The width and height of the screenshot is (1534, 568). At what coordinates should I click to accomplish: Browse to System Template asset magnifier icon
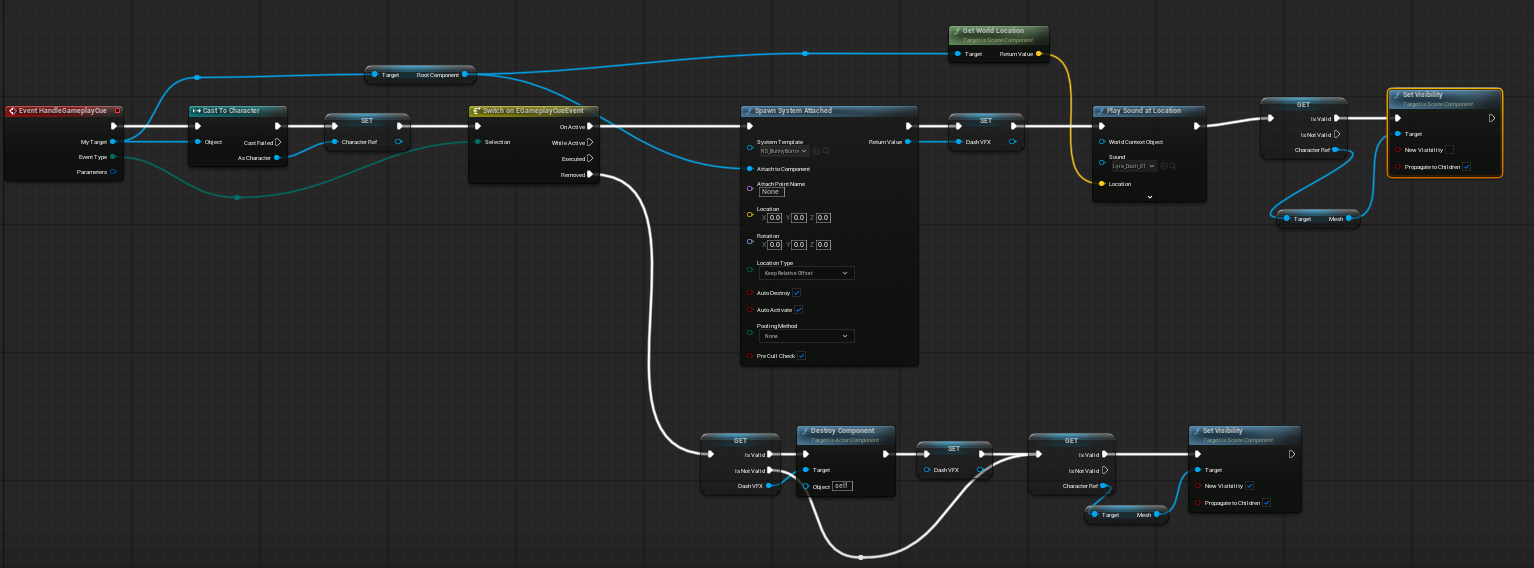tap(826, 151)
